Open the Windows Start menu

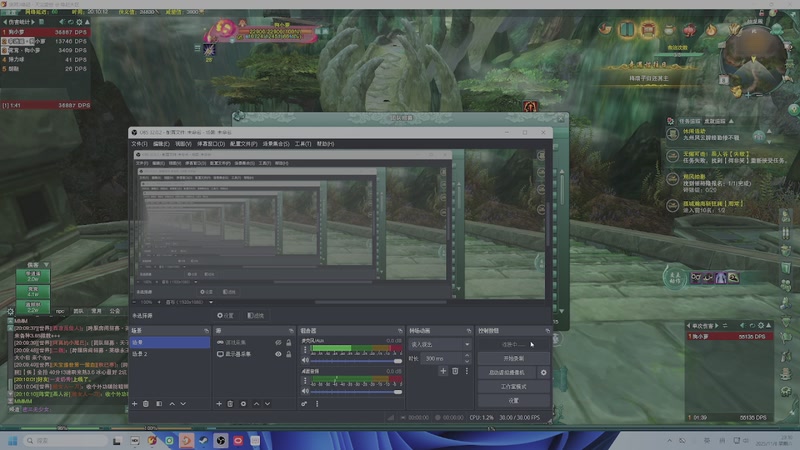pos(13,440)
